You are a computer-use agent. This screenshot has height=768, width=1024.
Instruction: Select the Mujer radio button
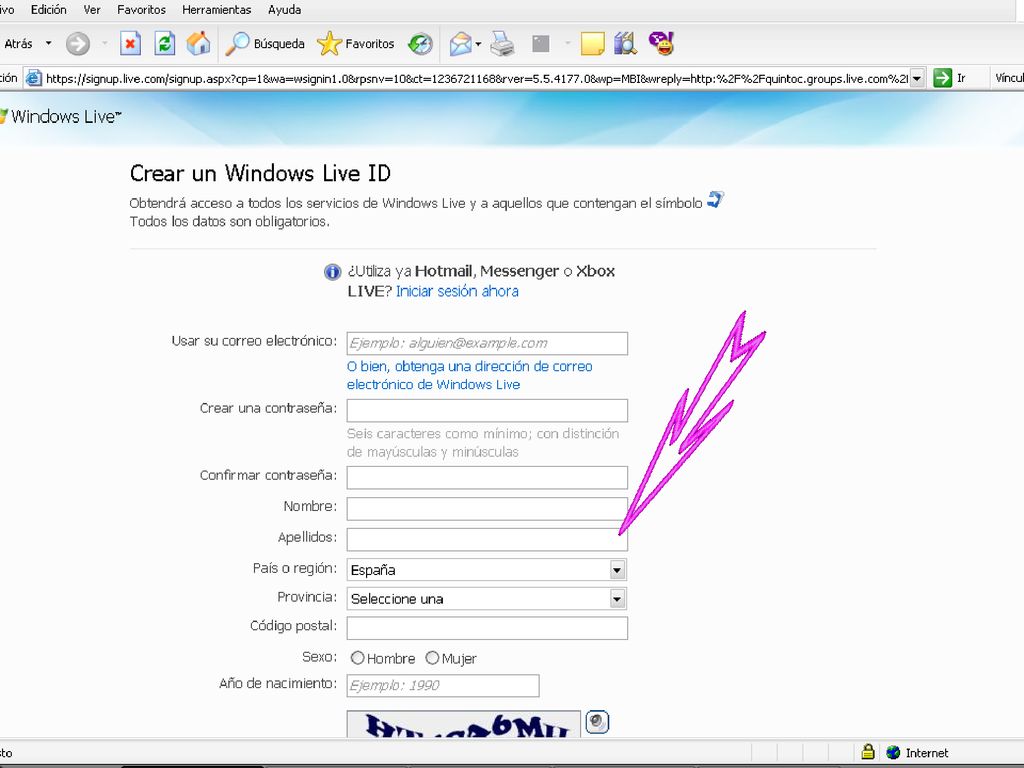click(x=432, y=658)
